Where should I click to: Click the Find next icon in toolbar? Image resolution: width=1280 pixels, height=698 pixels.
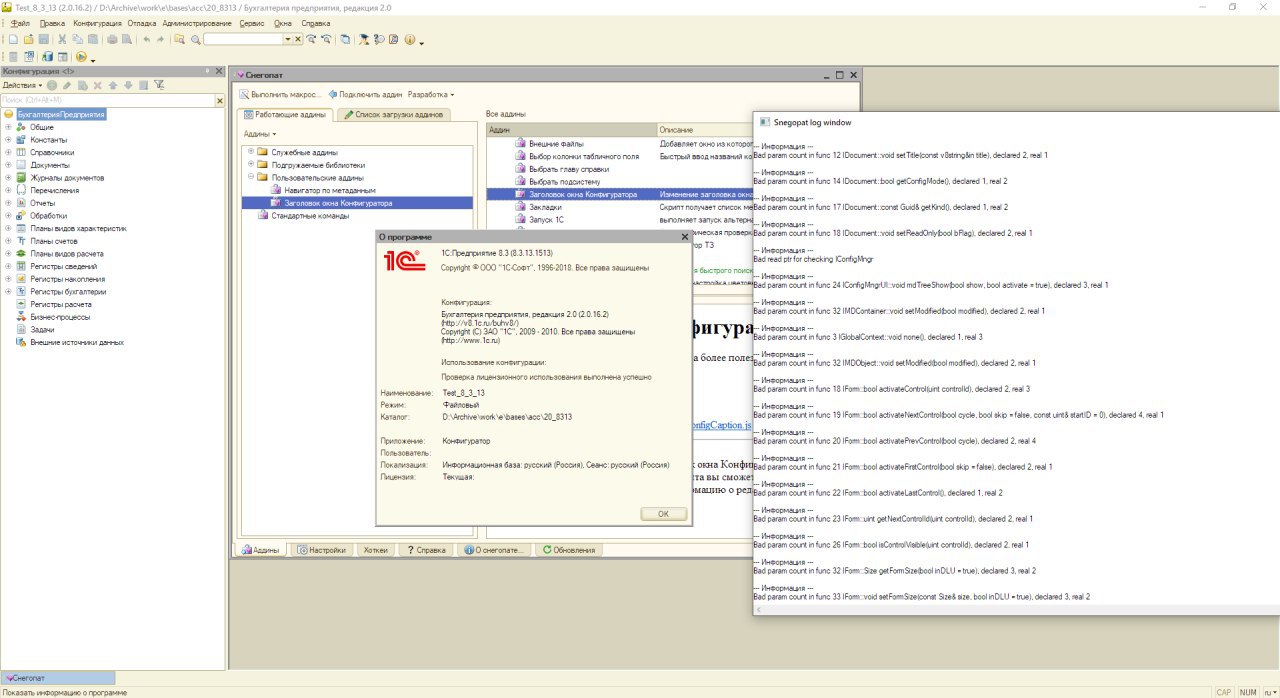pyautogui.click(x=311, y=39)
